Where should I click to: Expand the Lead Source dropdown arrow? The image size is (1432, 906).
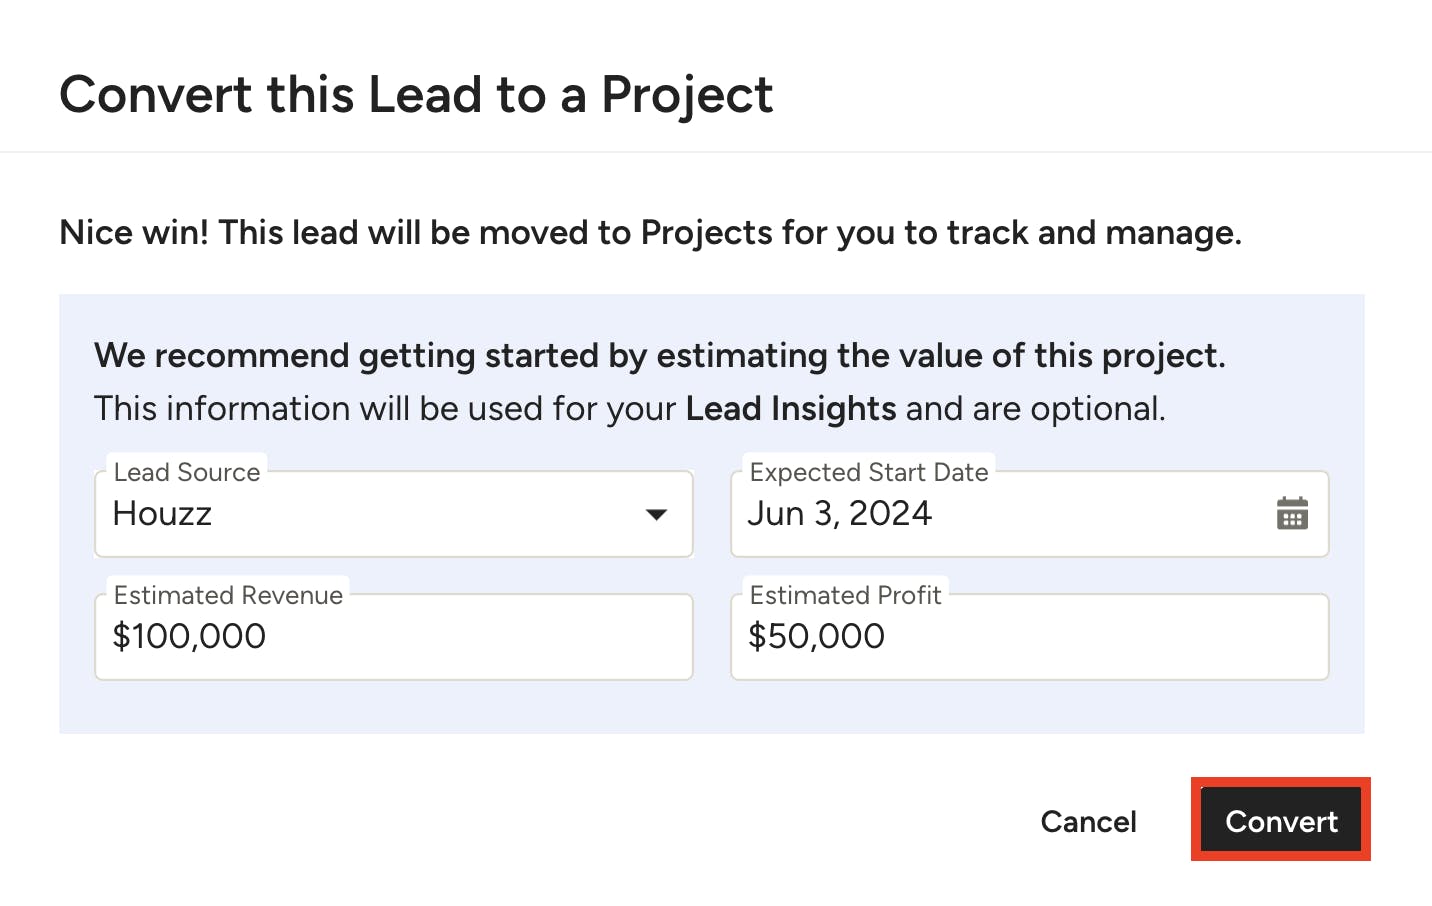[x=656, y=515]
